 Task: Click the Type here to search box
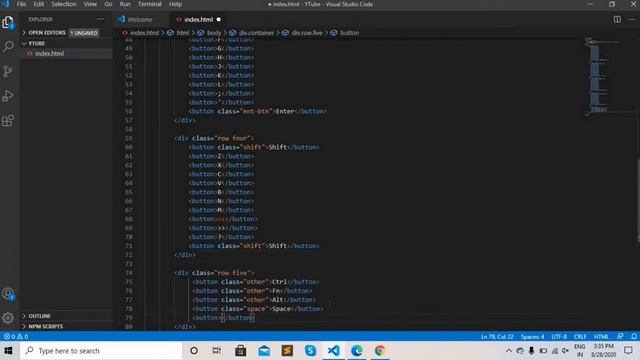pos(101,351)
